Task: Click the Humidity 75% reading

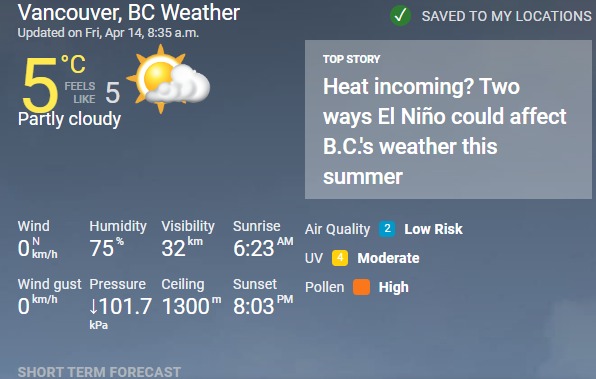Action: [x=107, y=248]
